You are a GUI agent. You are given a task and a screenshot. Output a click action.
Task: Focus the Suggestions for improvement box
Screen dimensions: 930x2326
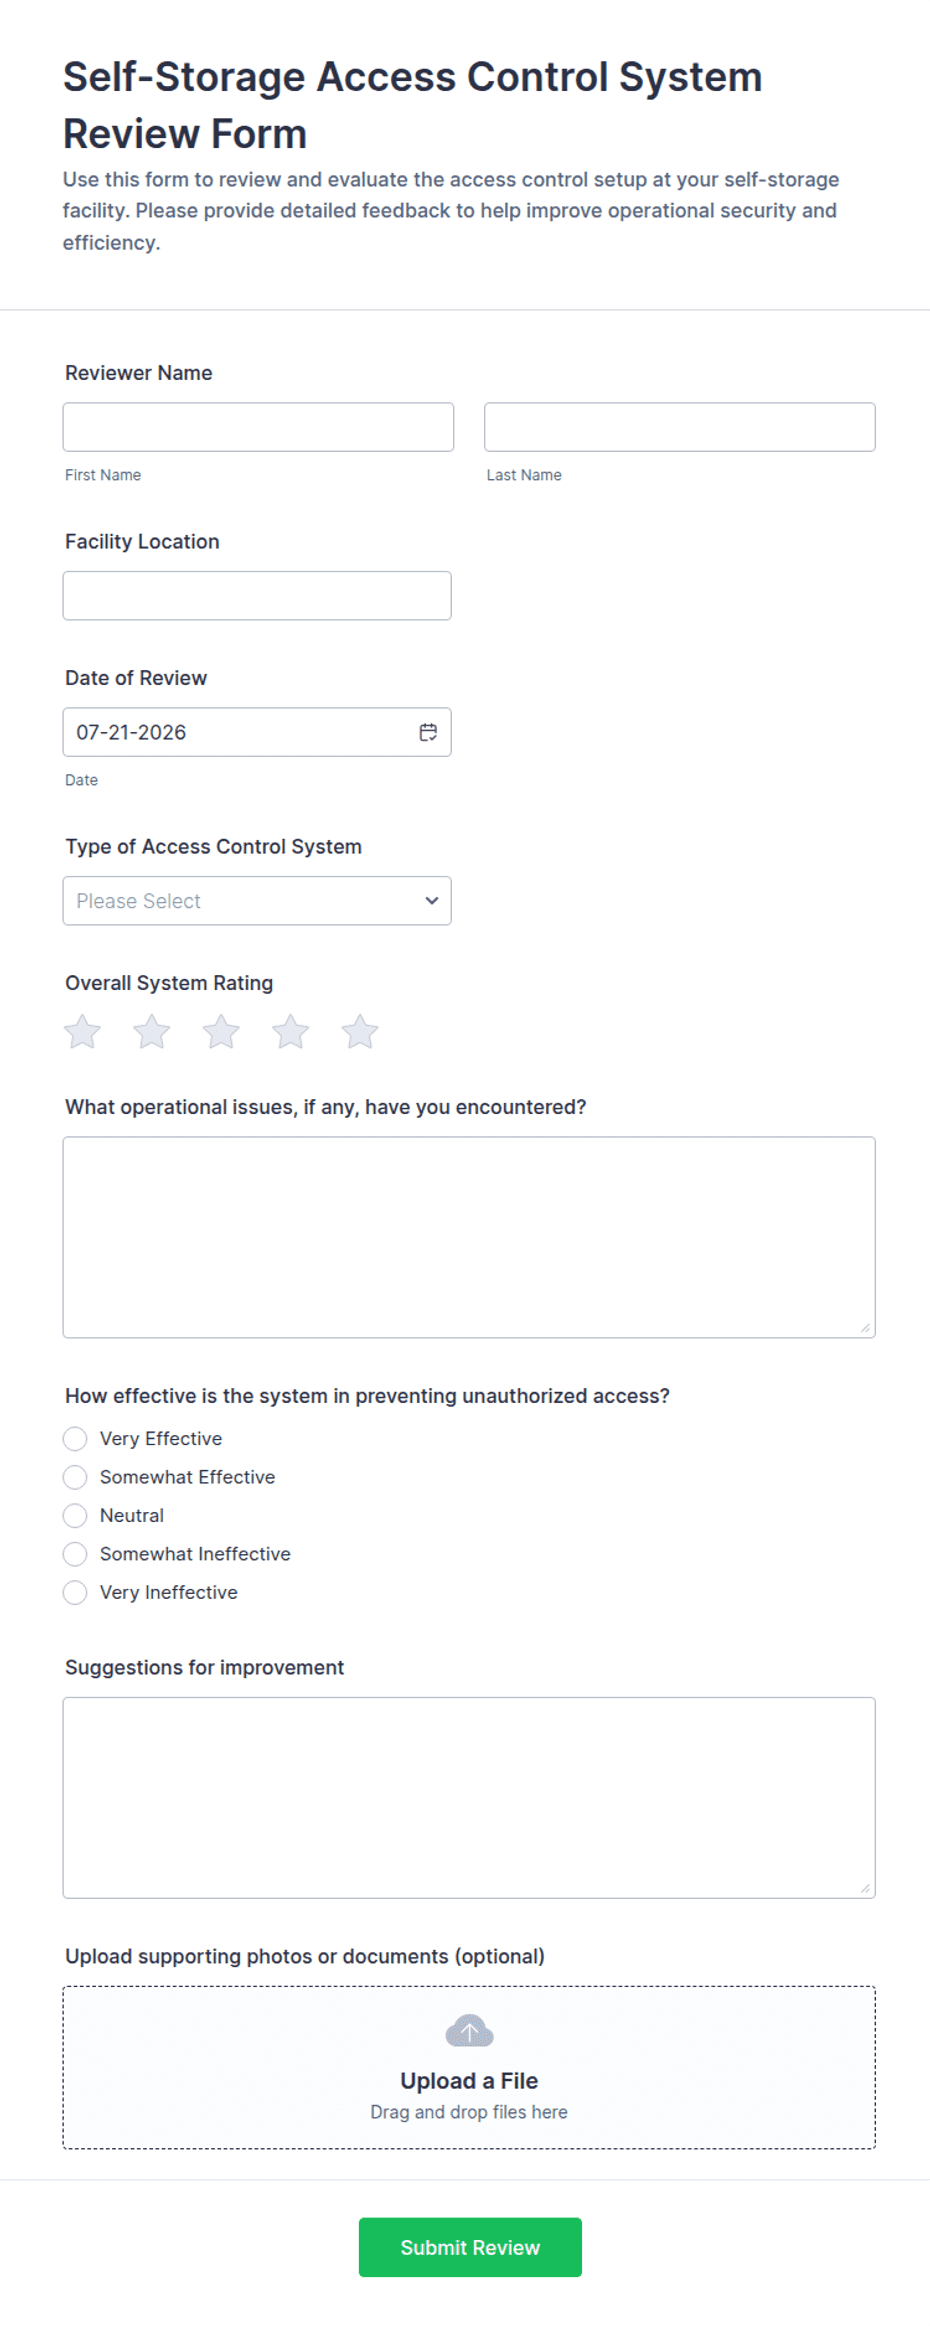(x=469, y=1797)
